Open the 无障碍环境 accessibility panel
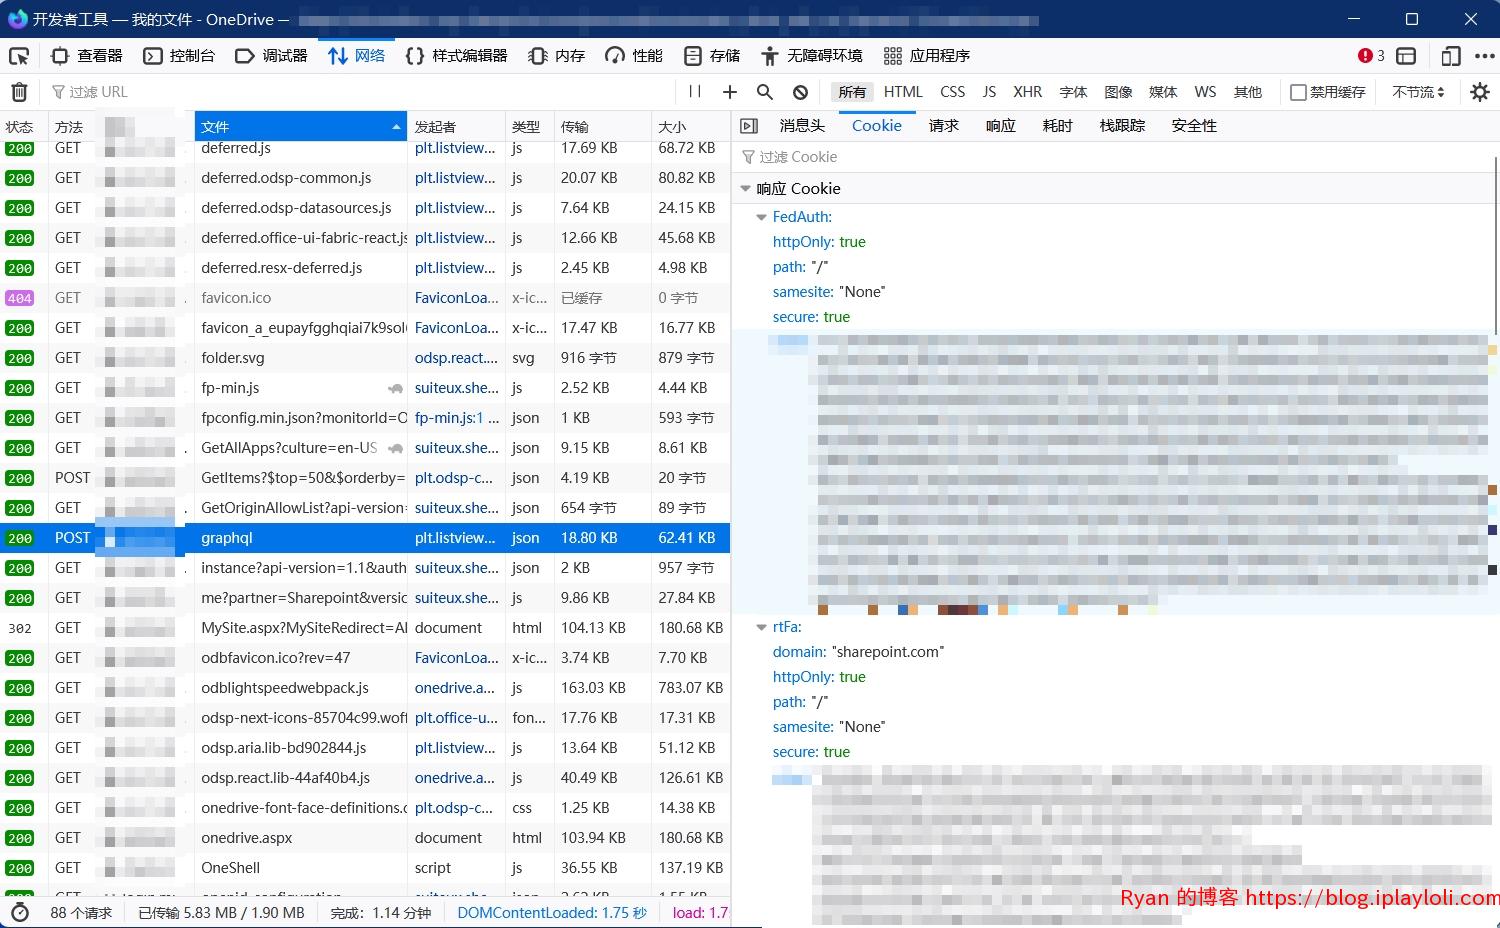The width and height of the screenshot is (1500, 928). [812, 56]
